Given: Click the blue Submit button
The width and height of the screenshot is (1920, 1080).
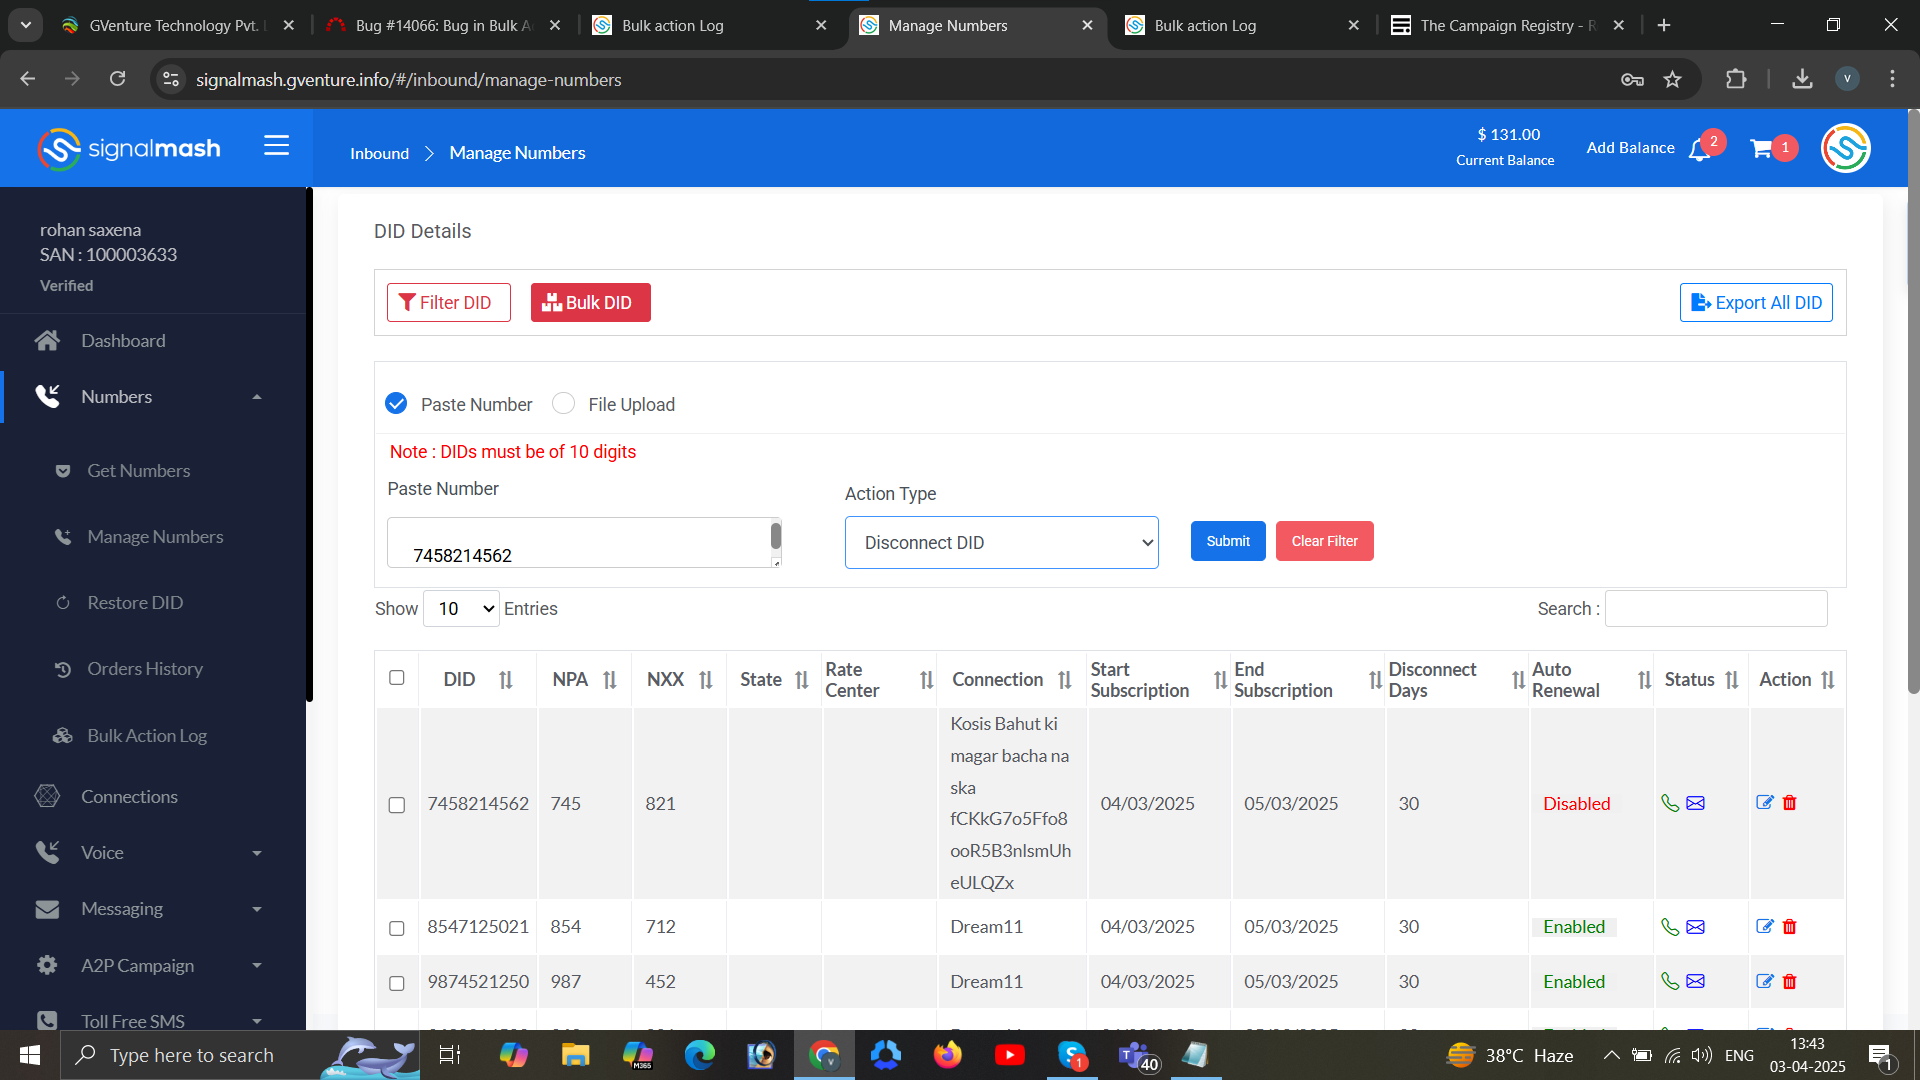Looking at the screenshot, I should pos(1228,541).
